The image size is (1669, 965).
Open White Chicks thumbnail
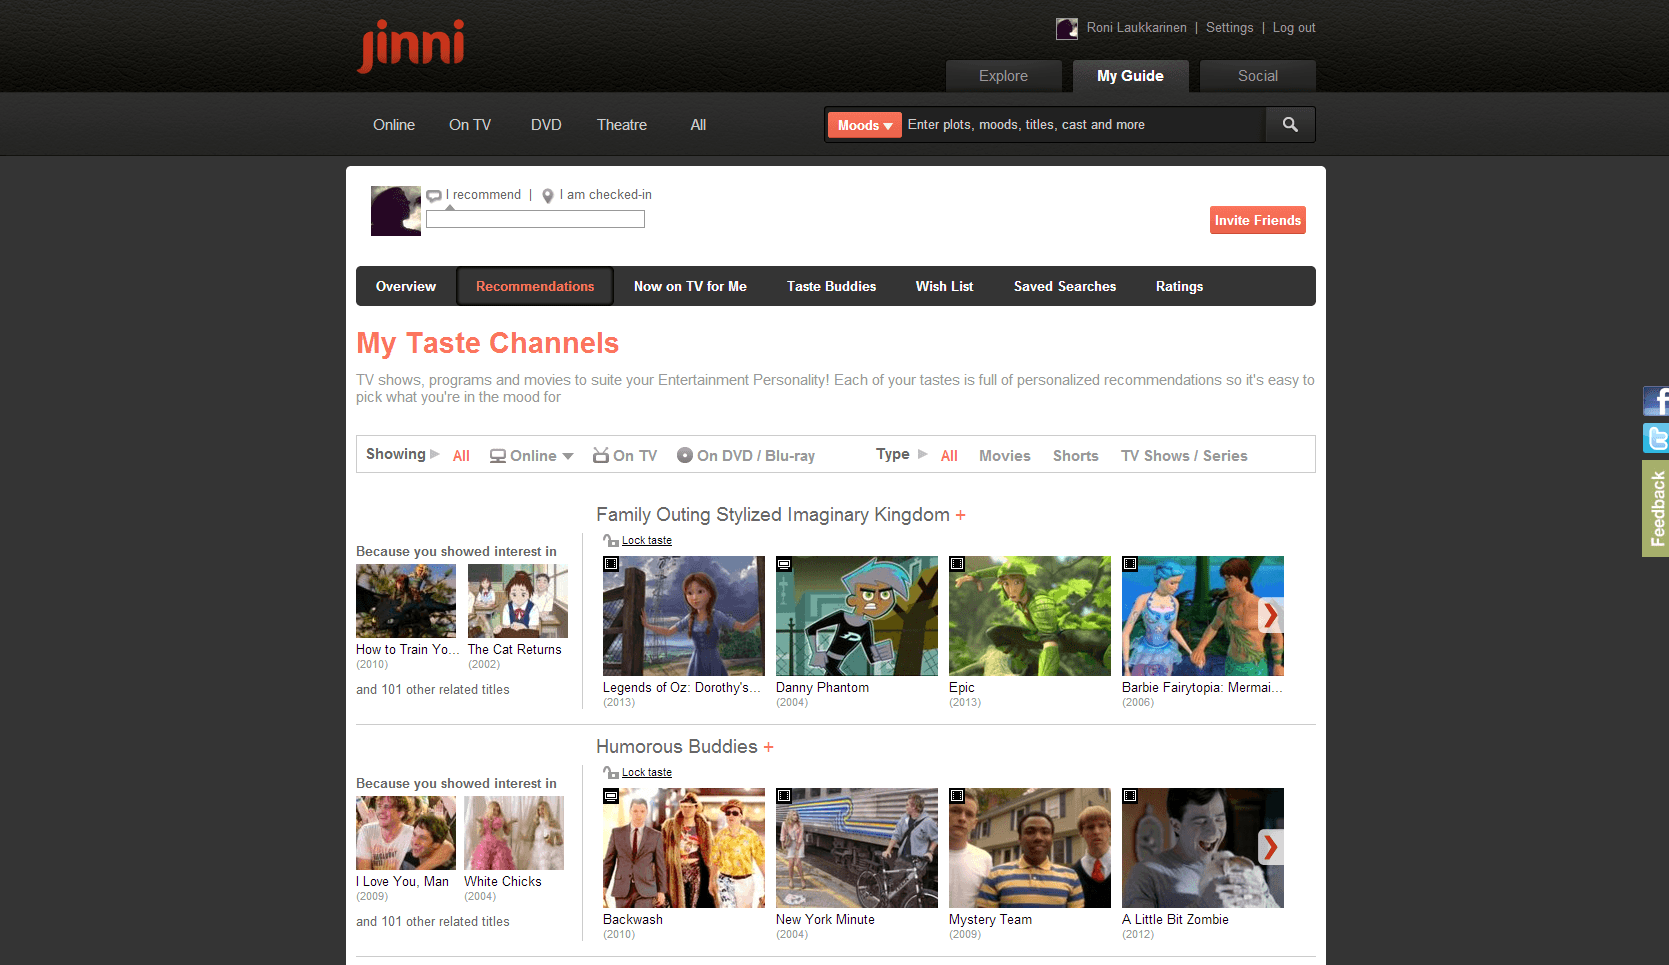pos(514,833)
